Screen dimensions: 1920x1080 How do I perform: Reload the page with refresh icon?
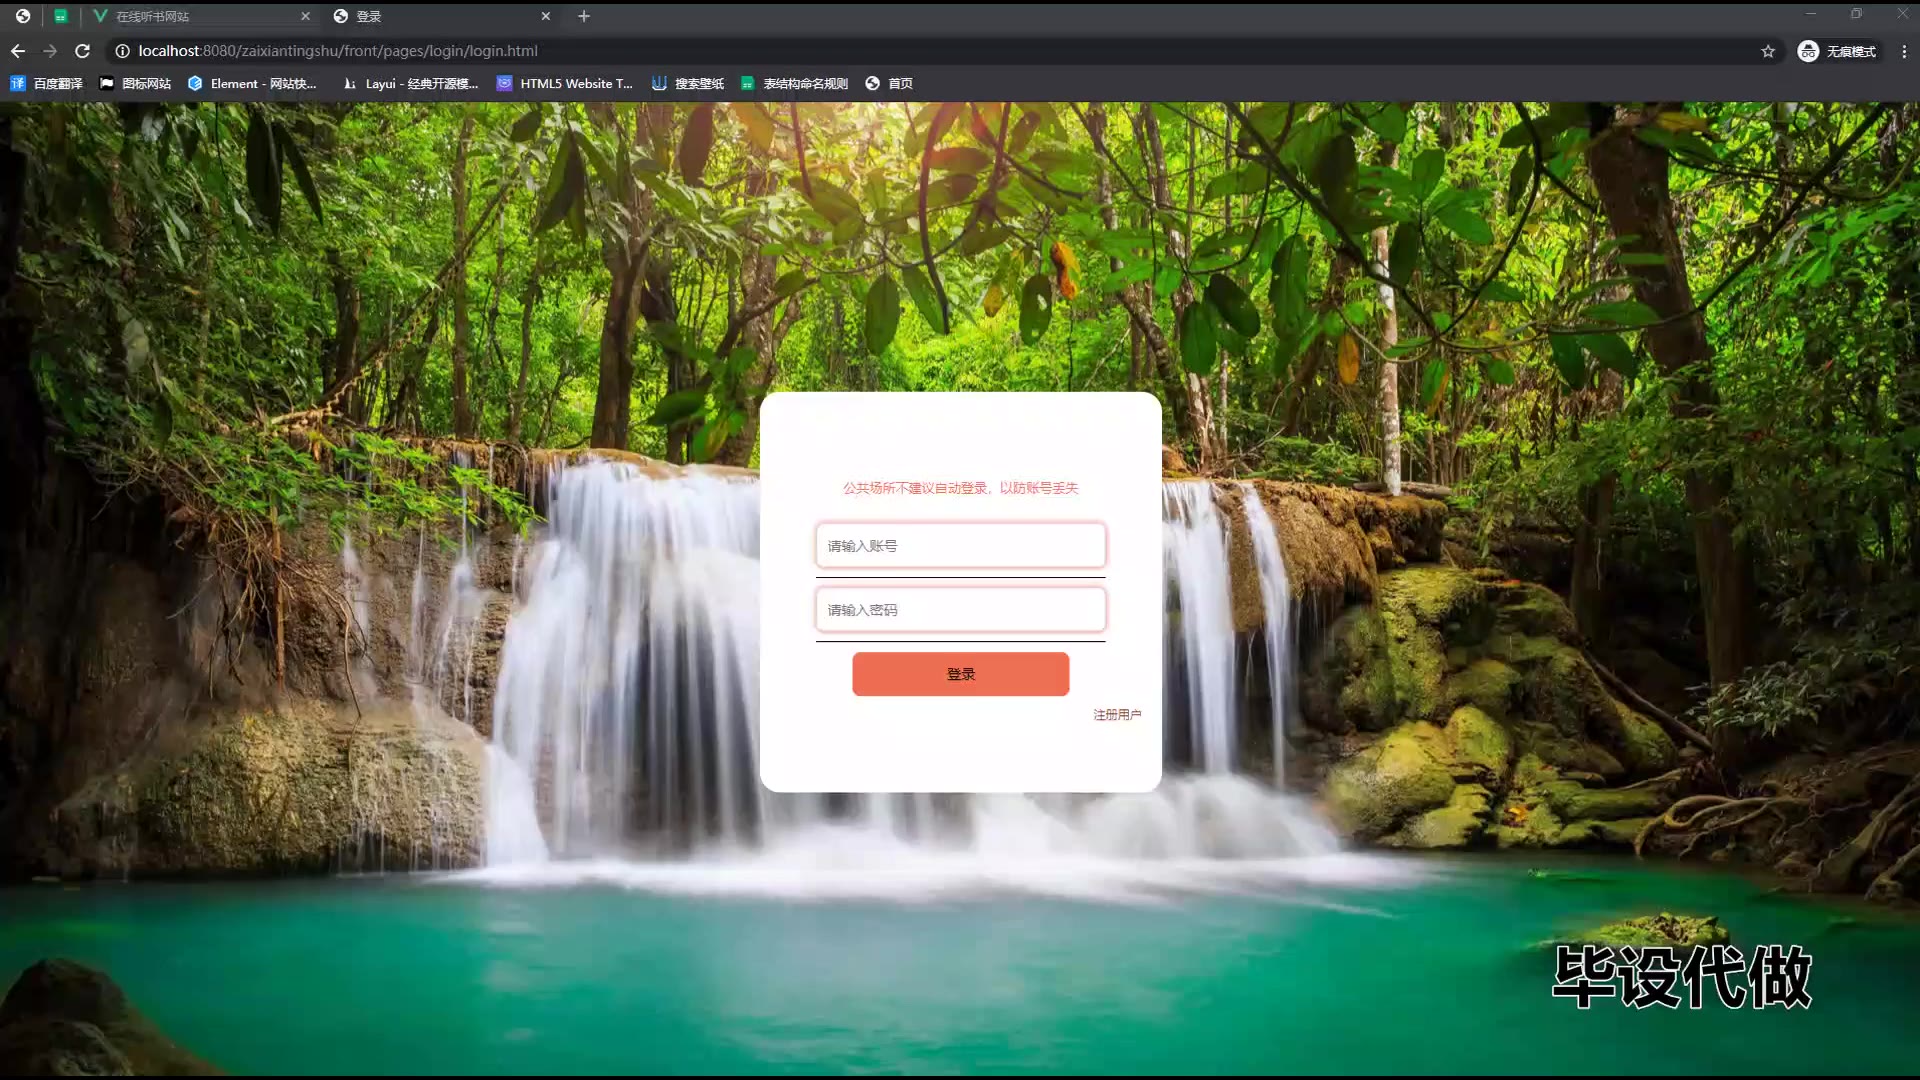tap(83, 51)
